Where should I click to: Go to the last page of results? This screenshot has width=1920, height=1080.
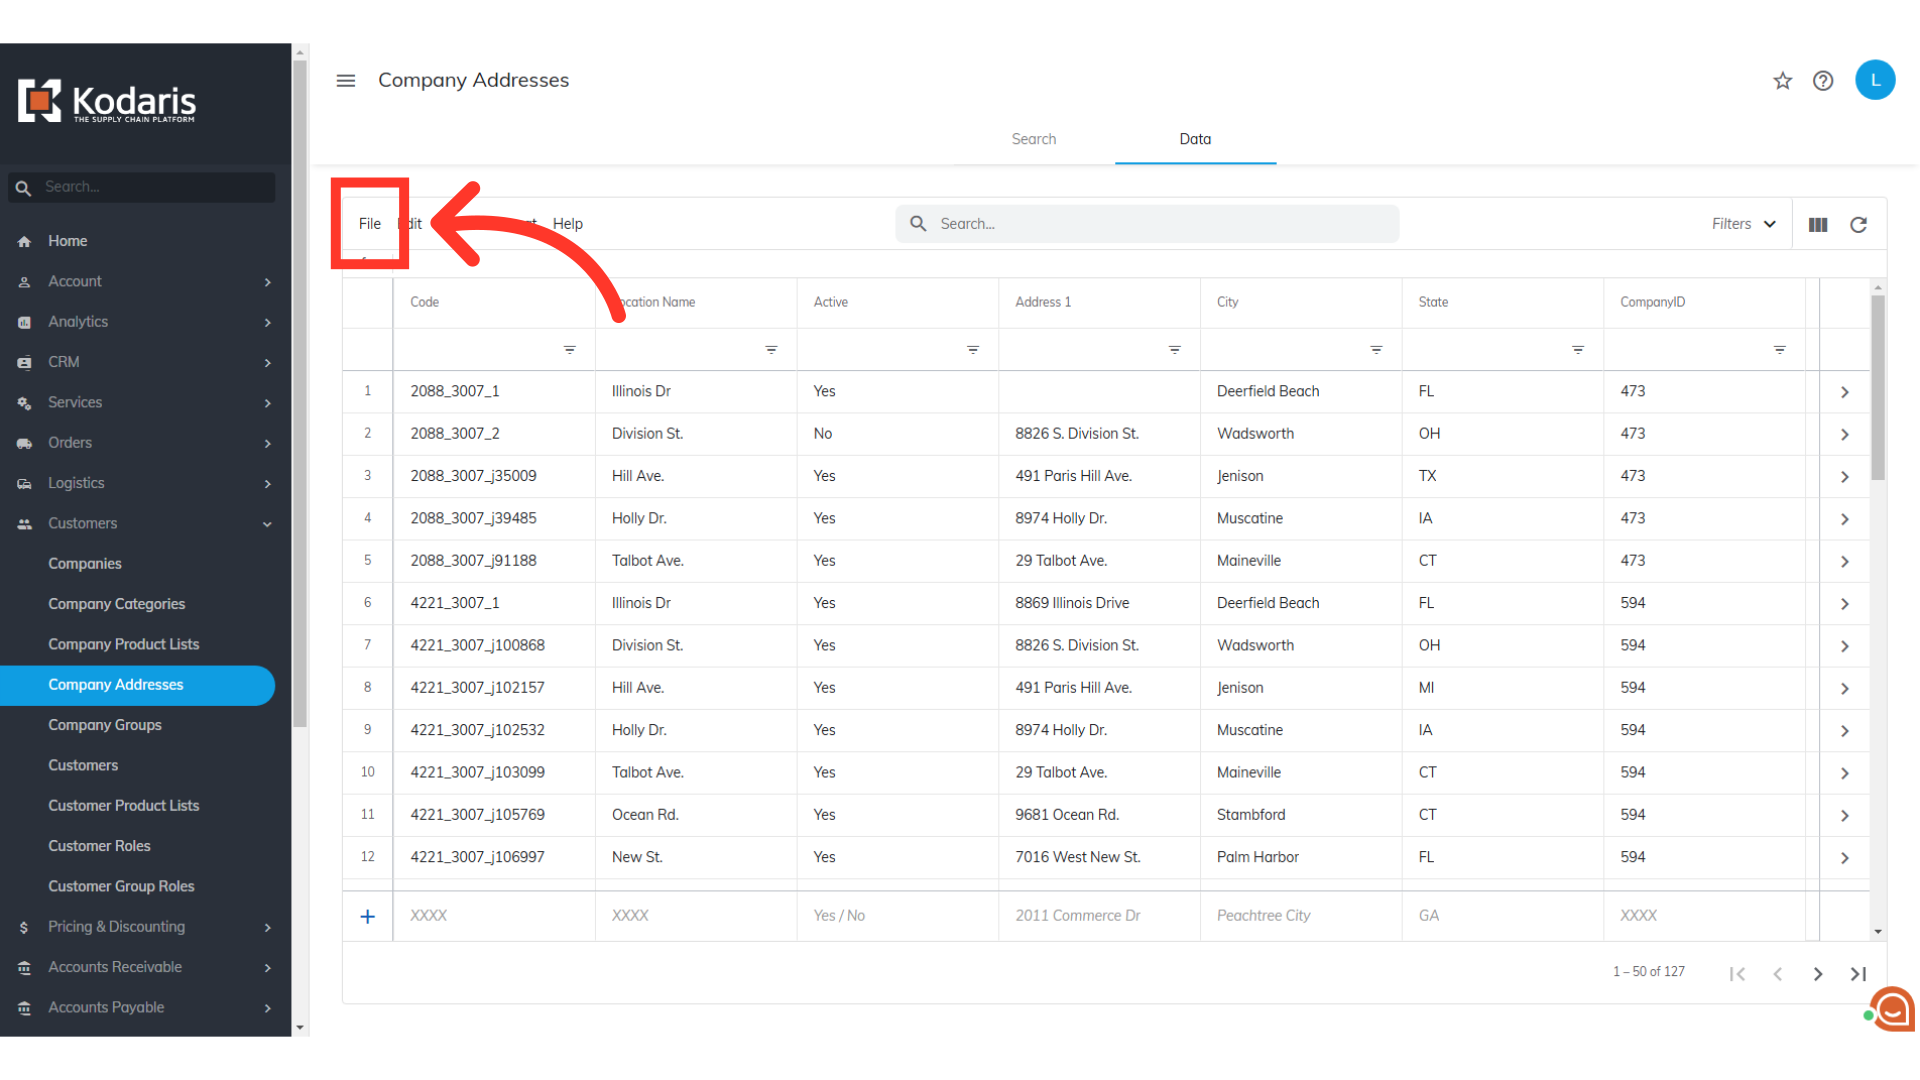[1858, 974]
